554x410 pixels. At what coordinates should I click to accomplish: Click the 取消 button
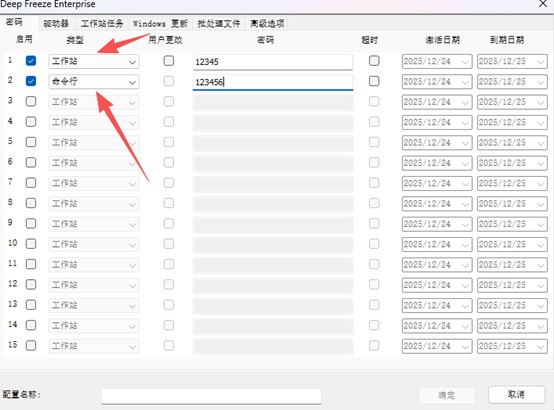[516, 394]
